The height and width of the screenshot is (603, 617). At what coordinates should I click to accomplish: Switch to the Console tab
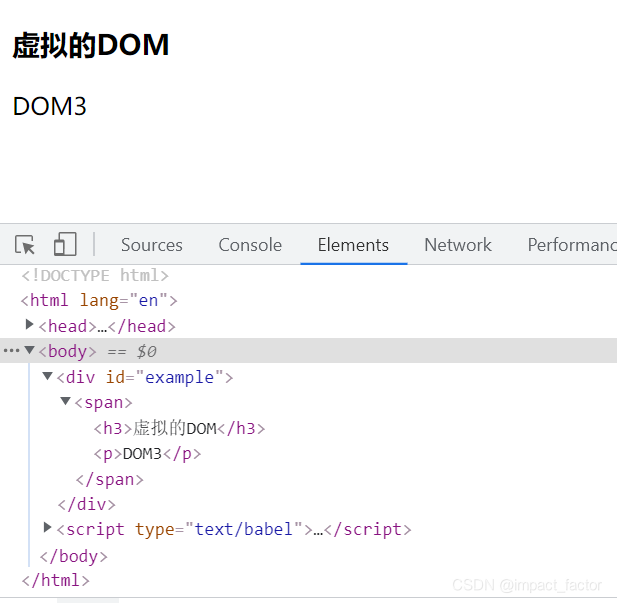point(250,245)
